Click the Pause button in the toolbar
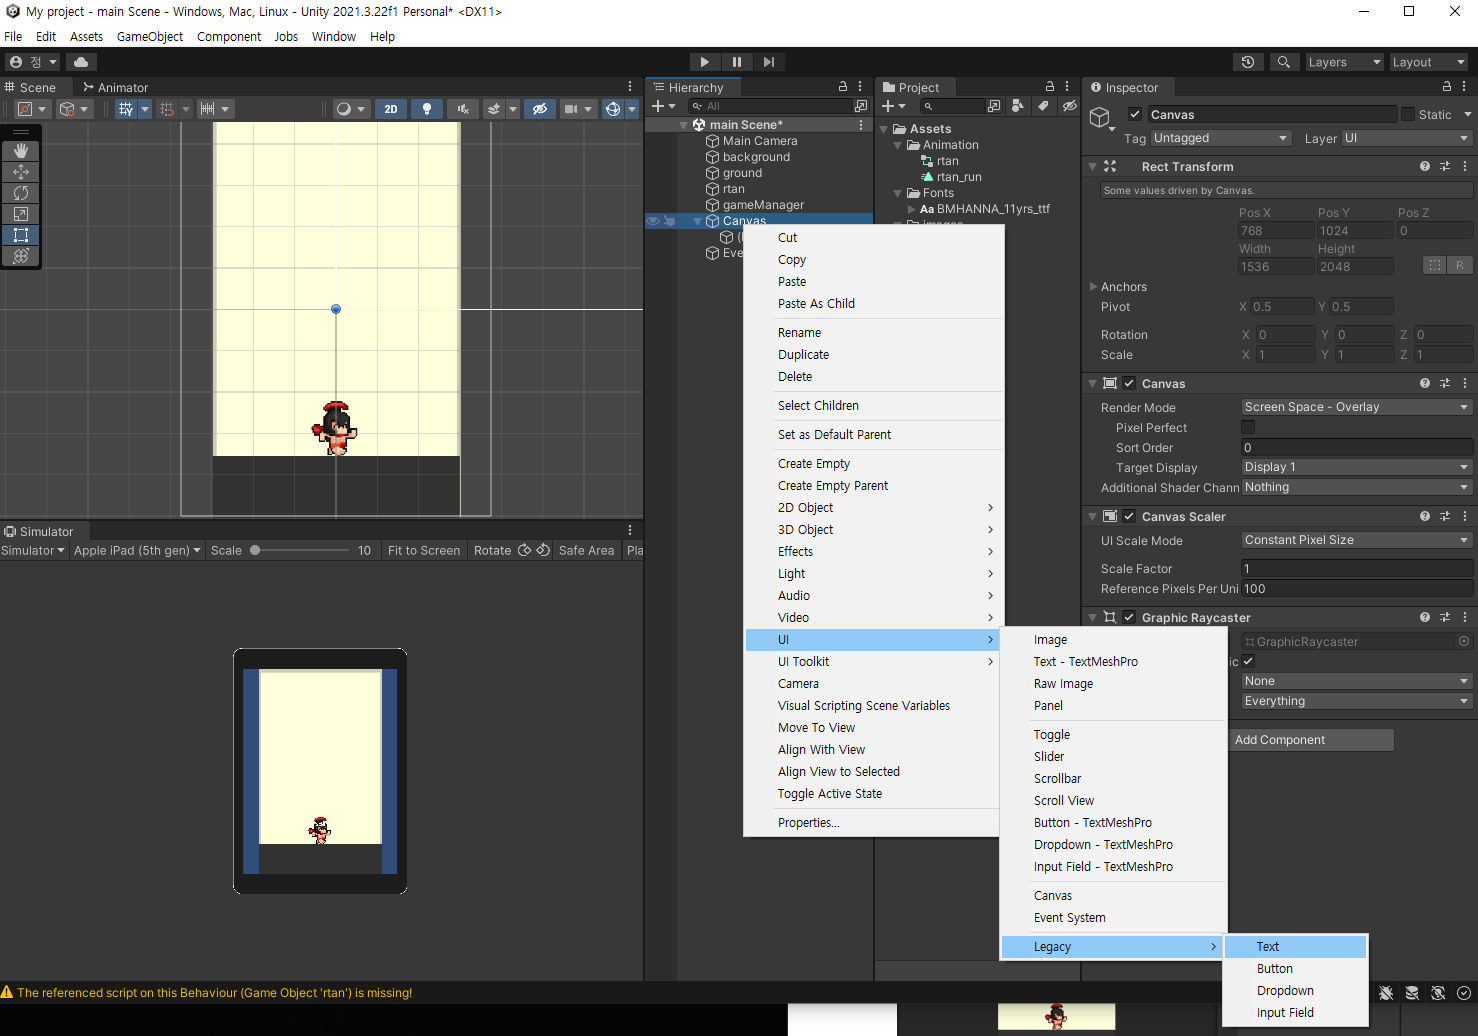This screenshot has width=1478, height=1036. (x=737, y=62)
